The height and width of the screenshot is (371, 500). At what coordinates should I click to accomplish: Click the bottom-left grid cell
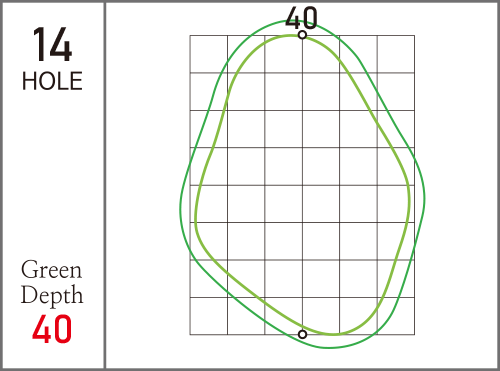coord(209,316)
